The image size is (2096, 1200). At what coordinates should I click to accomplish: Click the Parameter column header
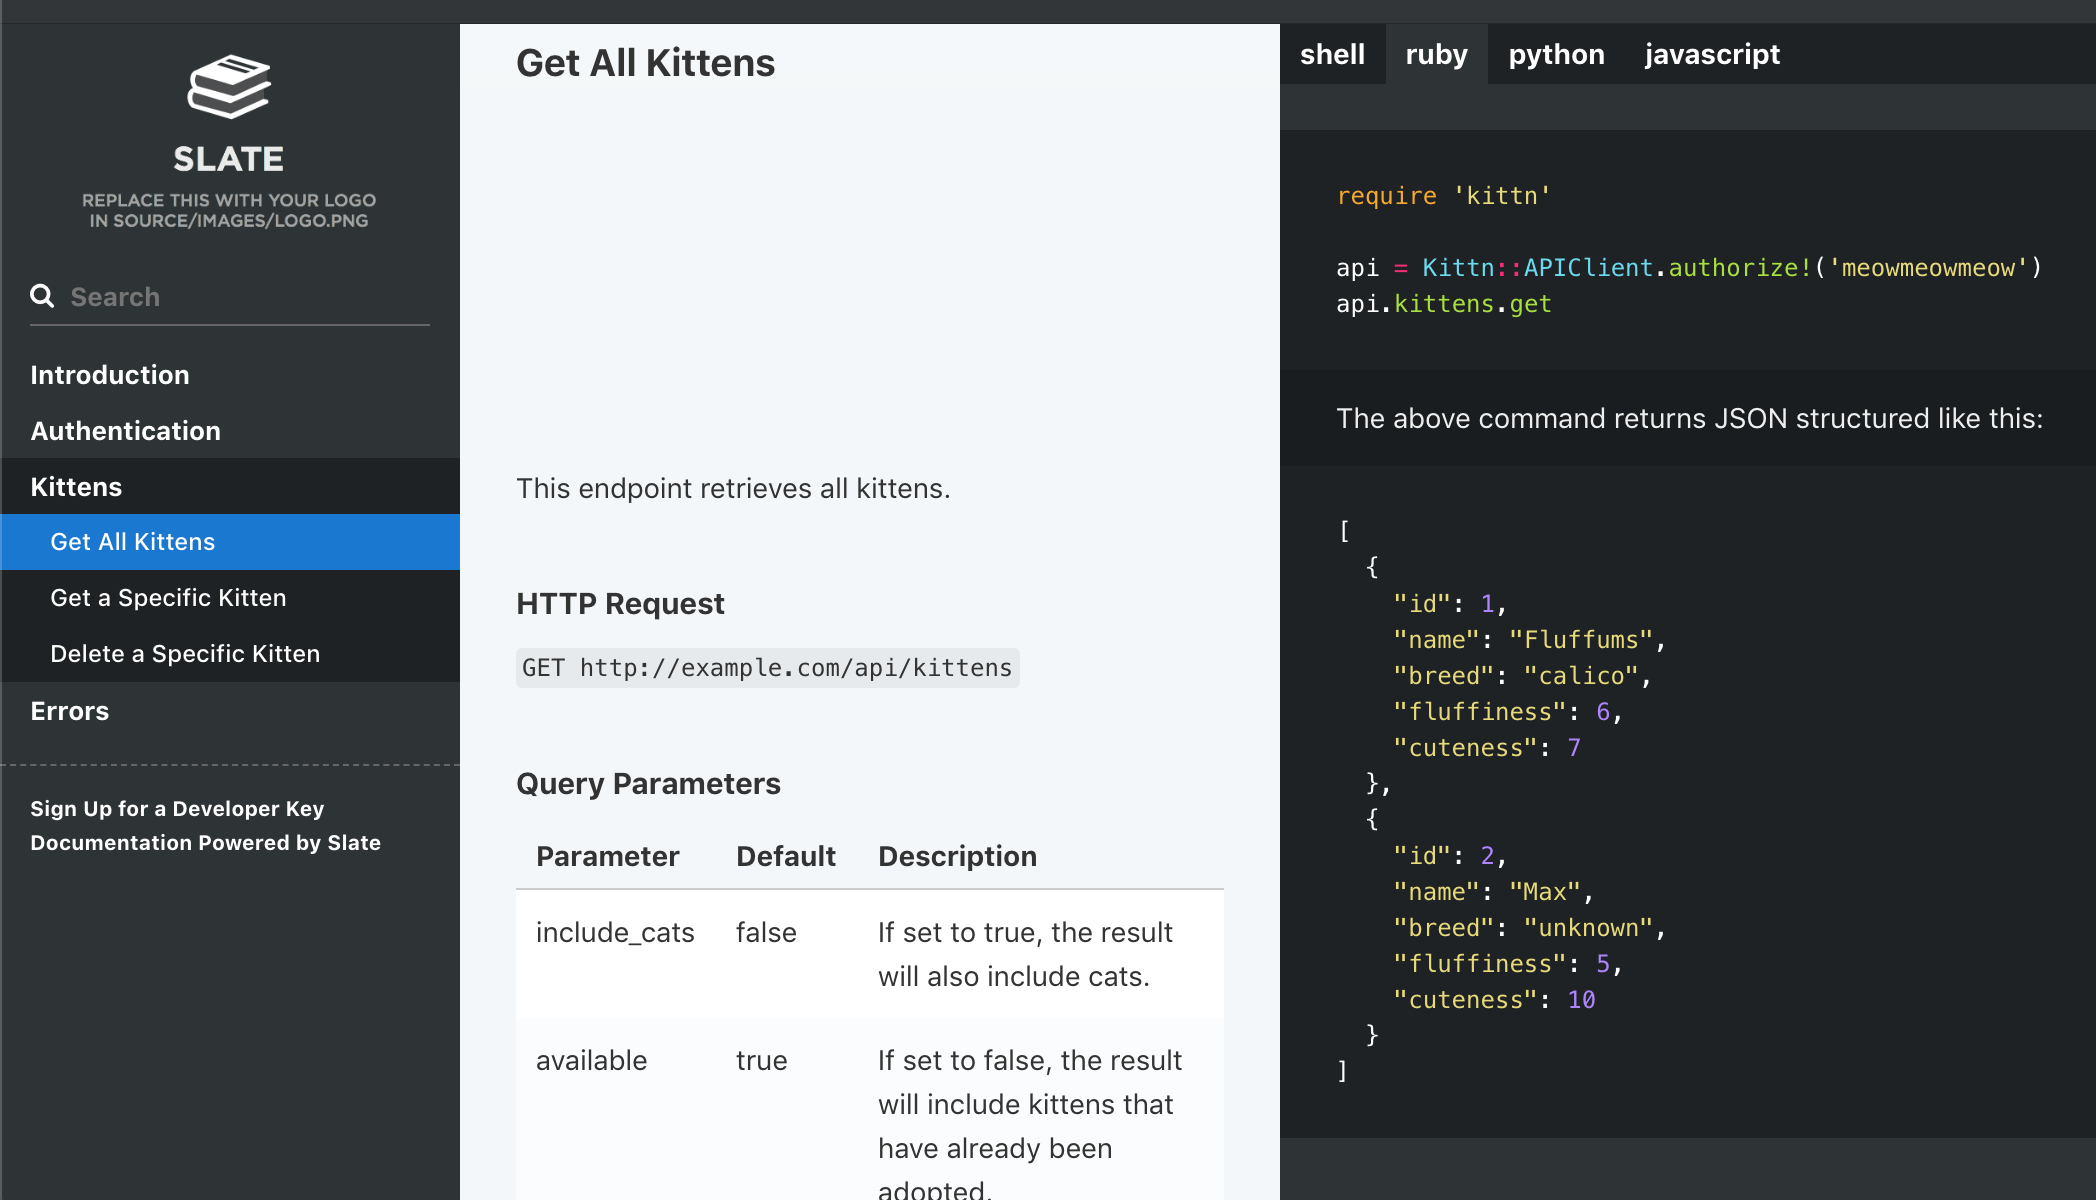tap(607, 856)
